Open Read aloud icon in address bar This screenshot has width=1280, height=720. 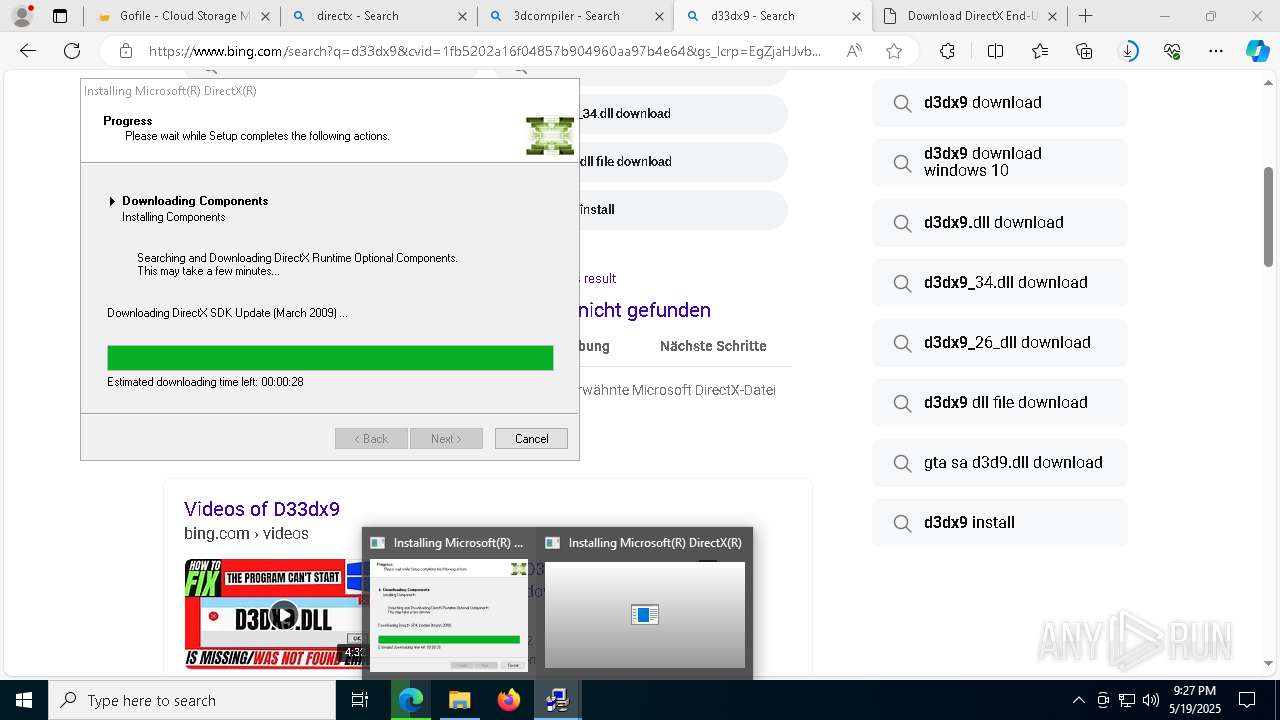pos(854,51)
